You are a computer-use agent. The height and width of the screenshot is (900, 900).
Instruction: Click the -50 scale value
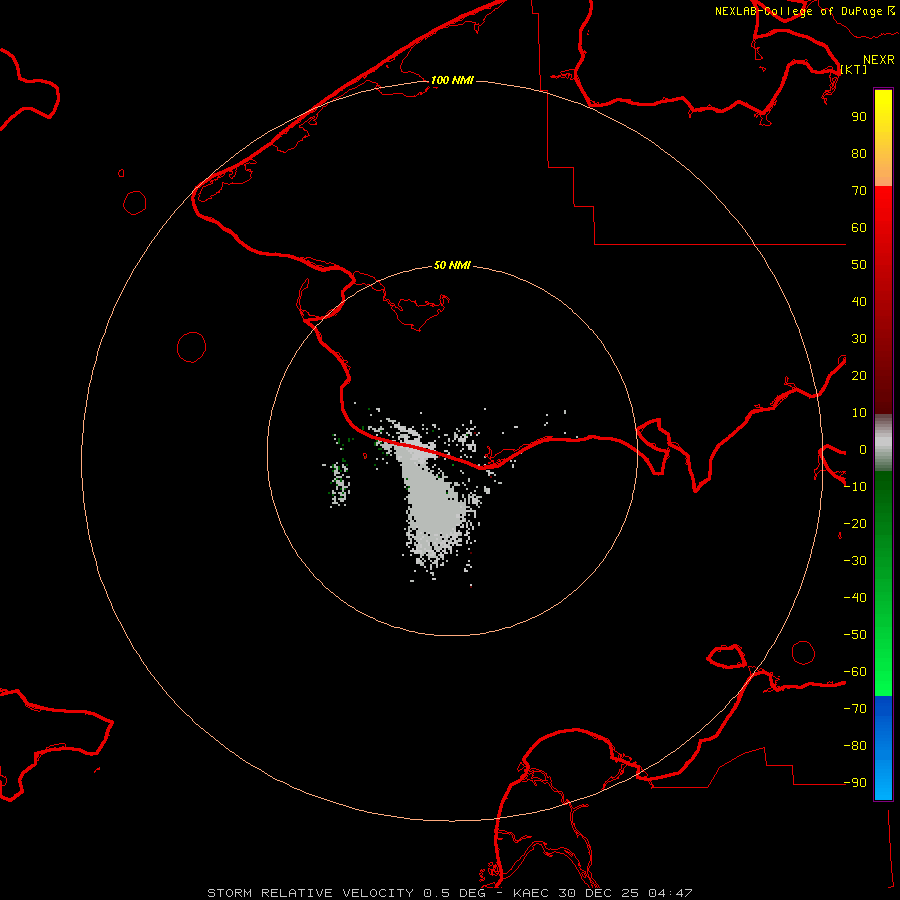click(x=855, y=635)
